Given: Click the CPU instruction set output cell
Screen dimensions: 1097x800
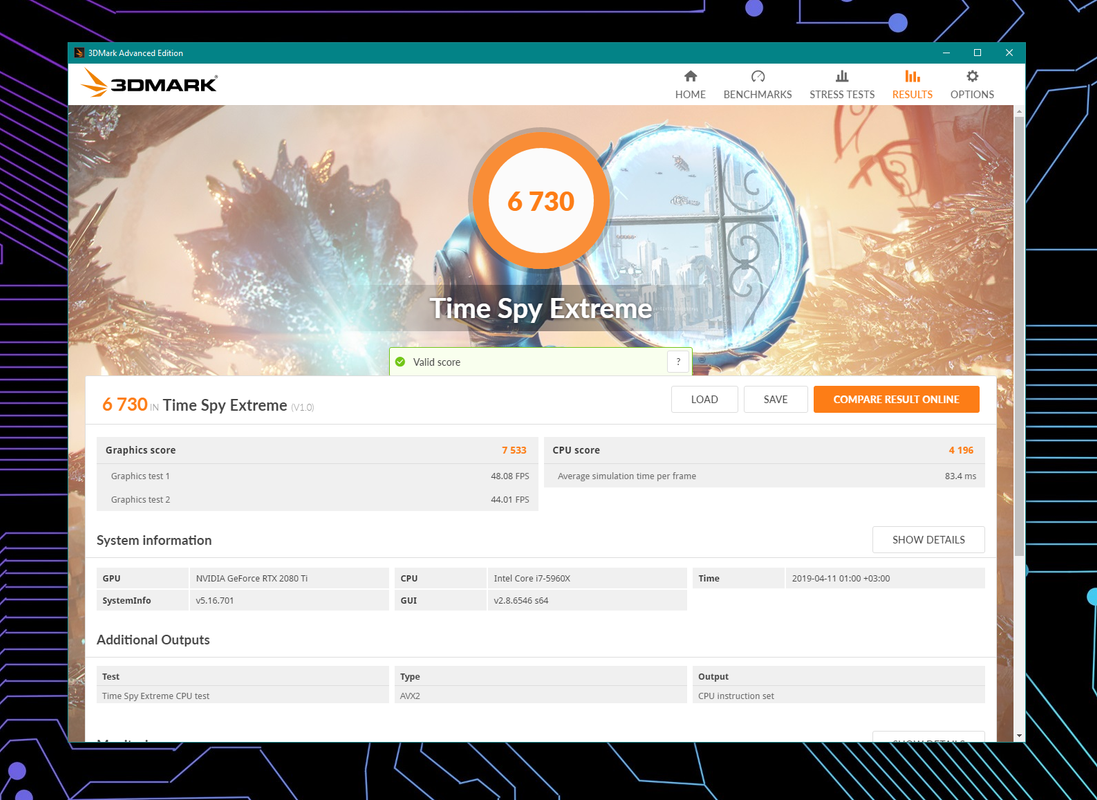Looking at the screenshot, I should point(839,696).
